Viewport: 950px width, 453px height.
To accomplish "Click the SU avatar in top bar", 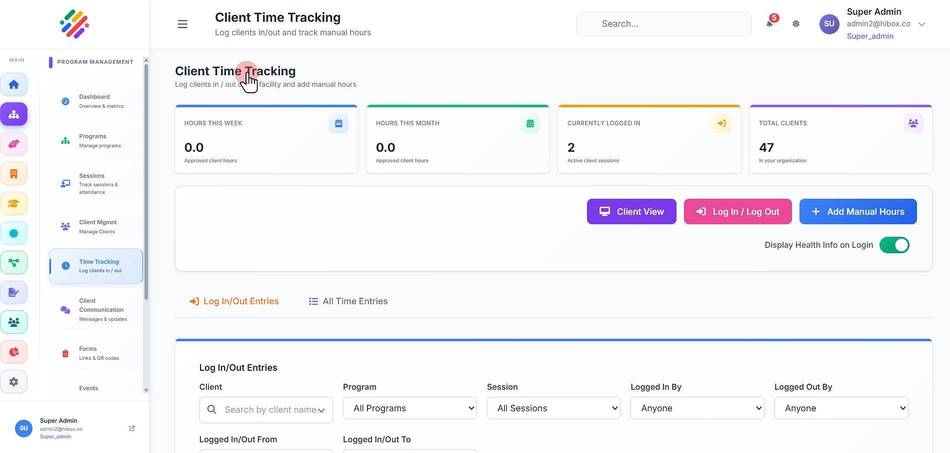I will pyautogui.click(x=829, y=24).
